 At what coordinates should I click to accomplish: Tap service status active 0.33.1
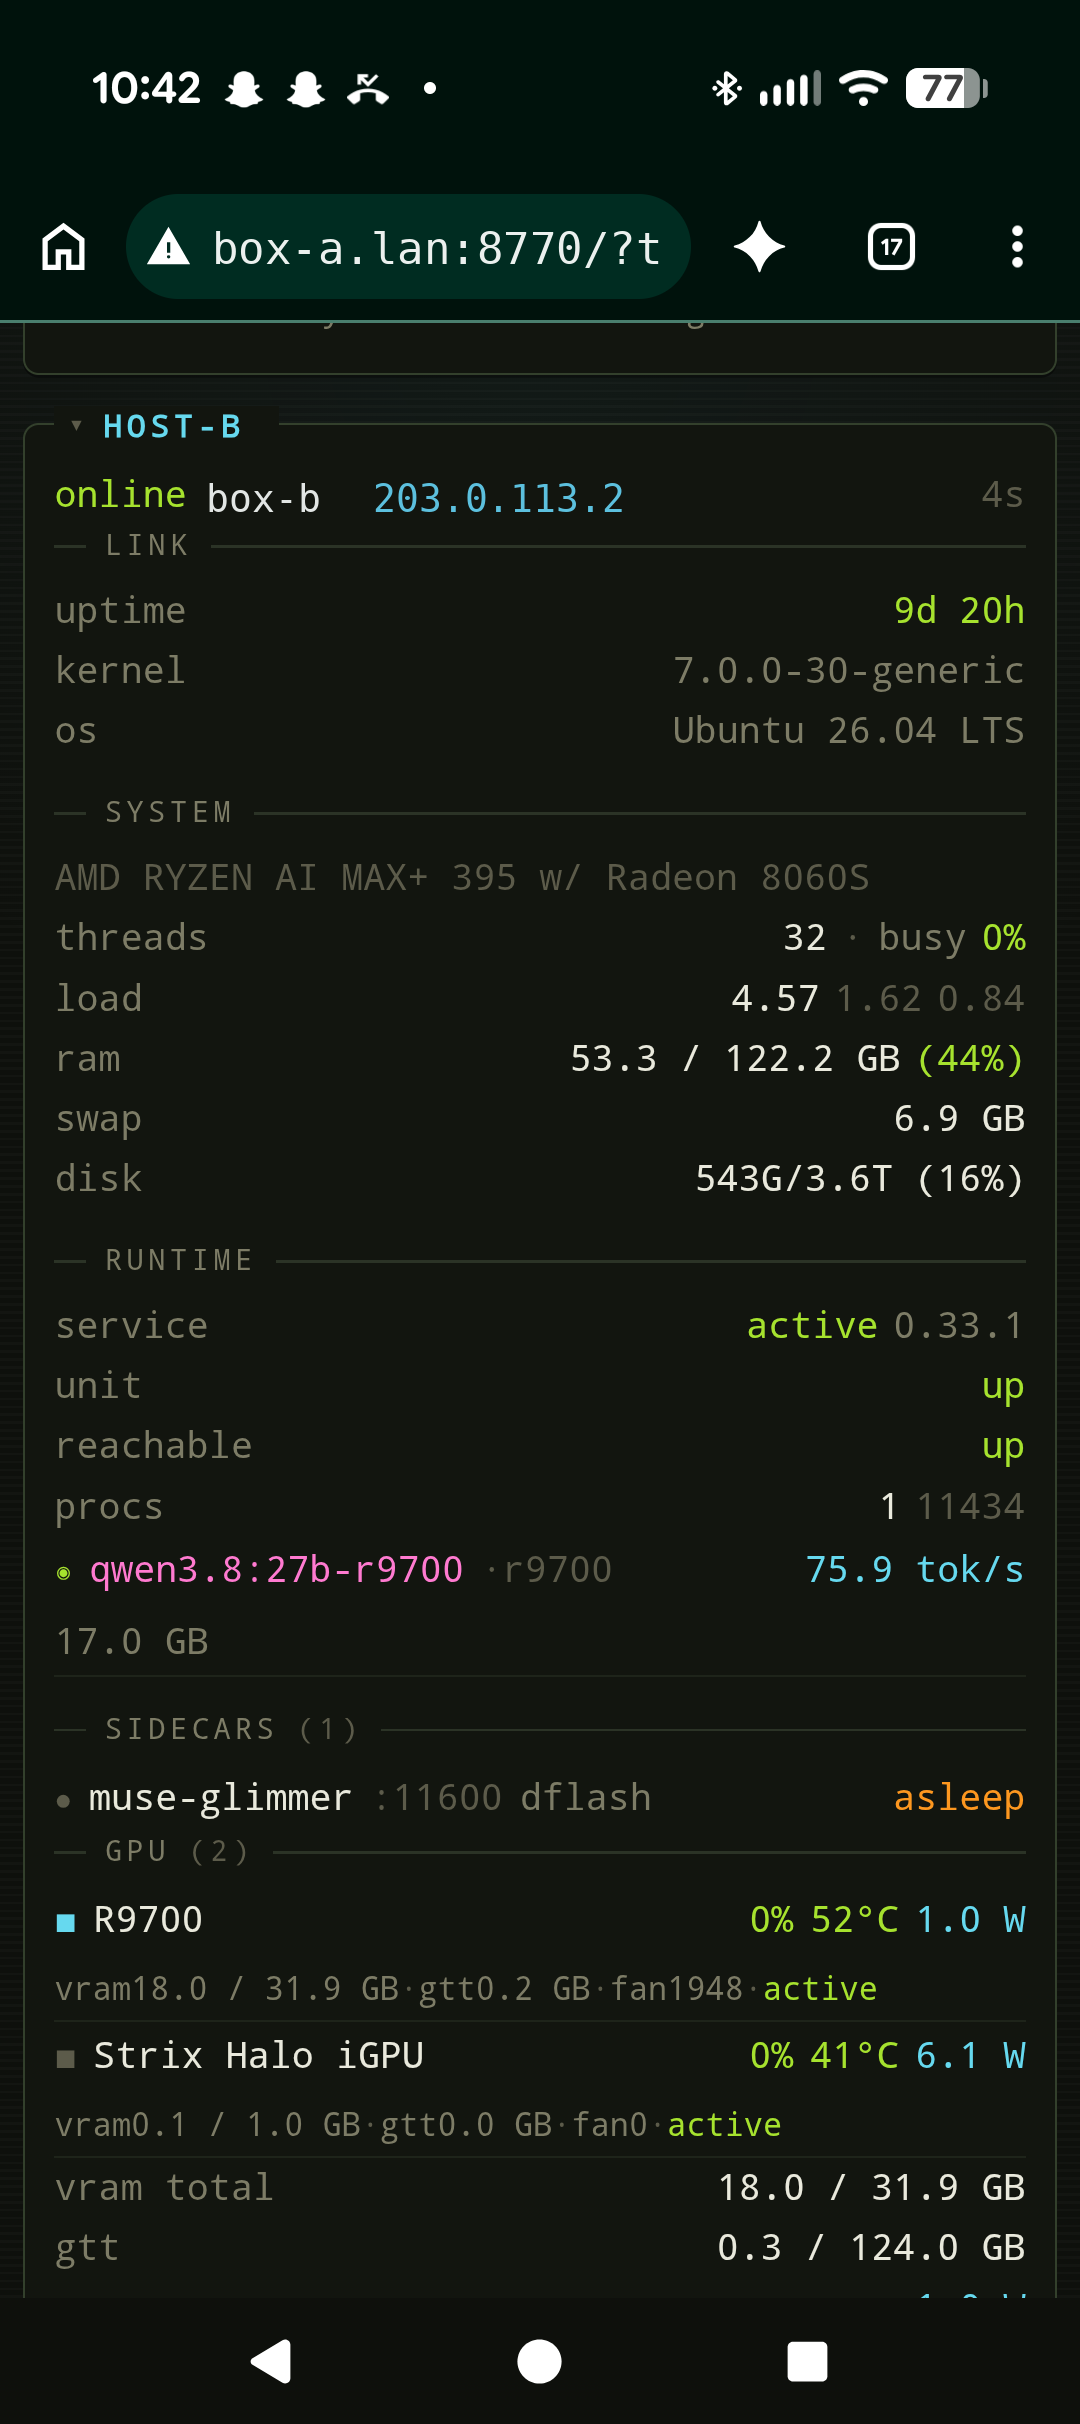pyautogui.click(x=885, y=1325)
